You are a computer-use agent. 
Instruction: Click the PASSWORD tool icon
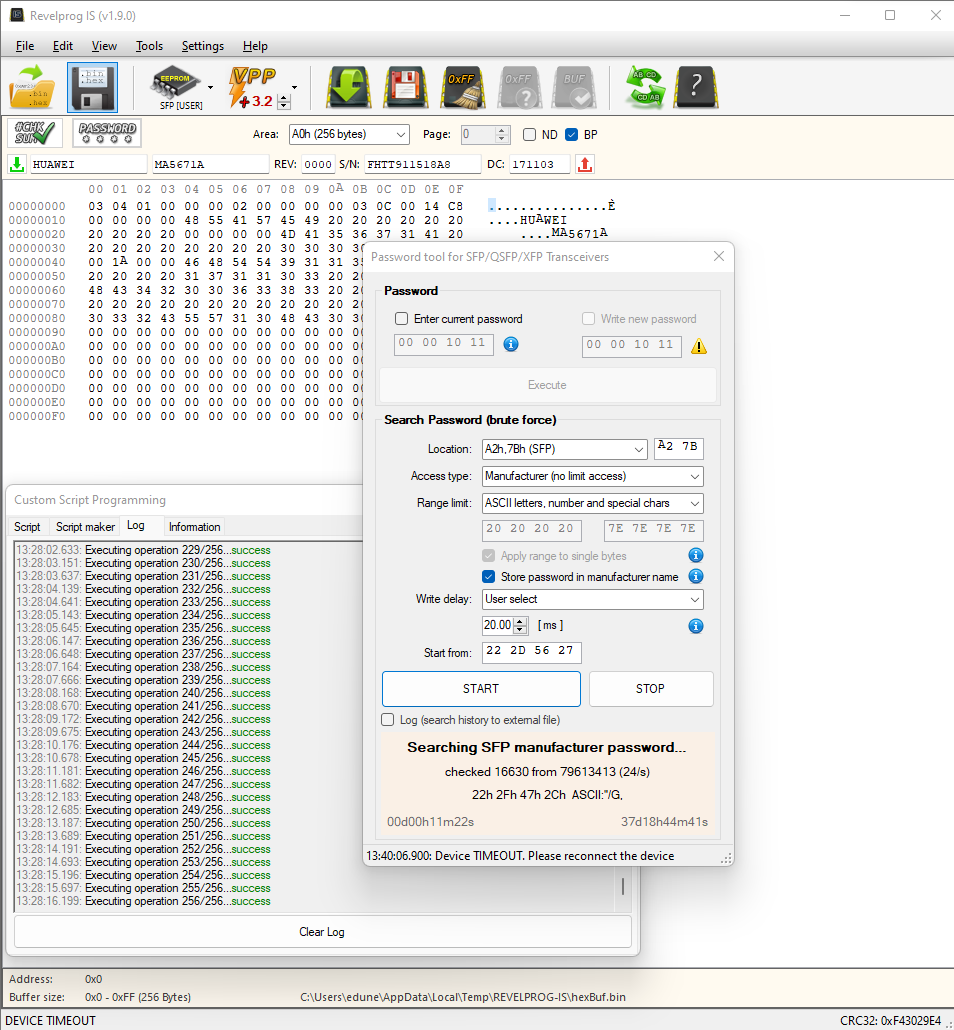pos(107,133)
